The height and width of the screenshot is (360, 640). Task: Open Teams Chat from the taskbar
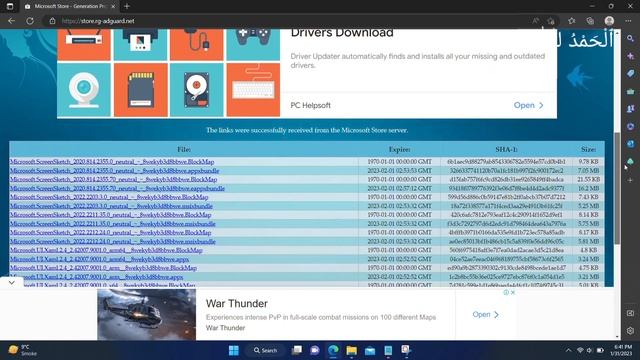click(315, 350)
